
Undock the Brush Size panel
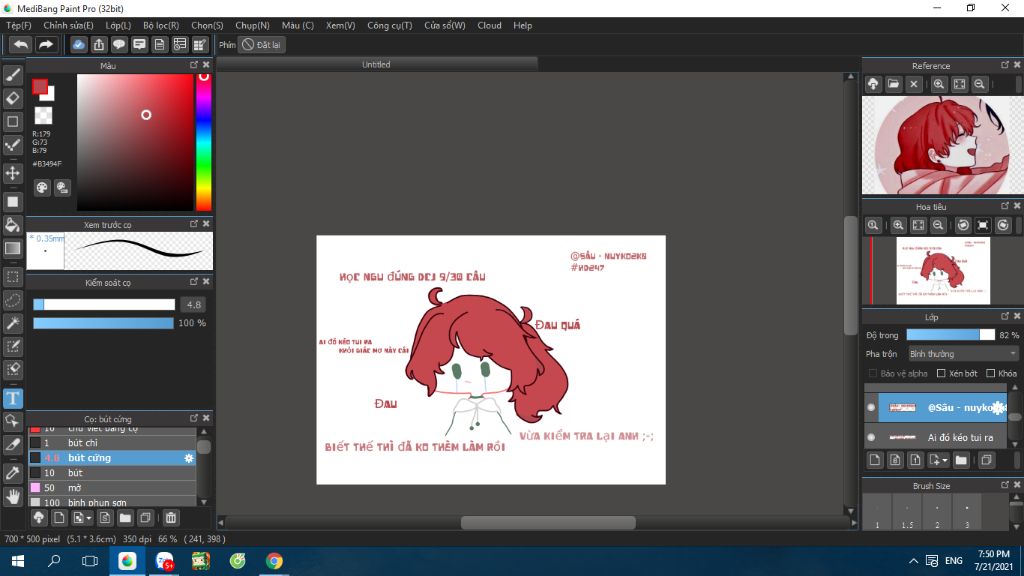pos(1004,485)
